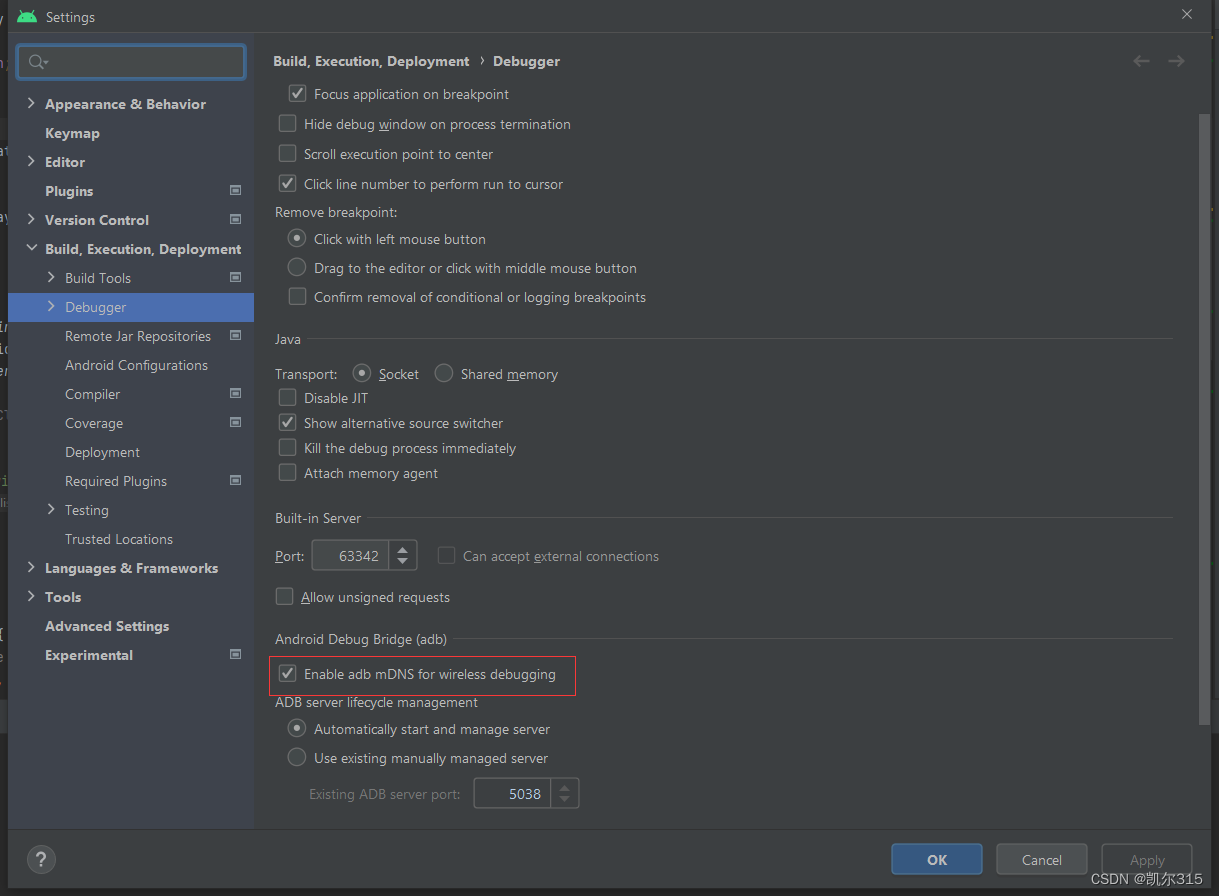Screen dimensions: 1219x896
Task: Click the settings pane vertical scrollbar
Action: tap(1204, 418)
